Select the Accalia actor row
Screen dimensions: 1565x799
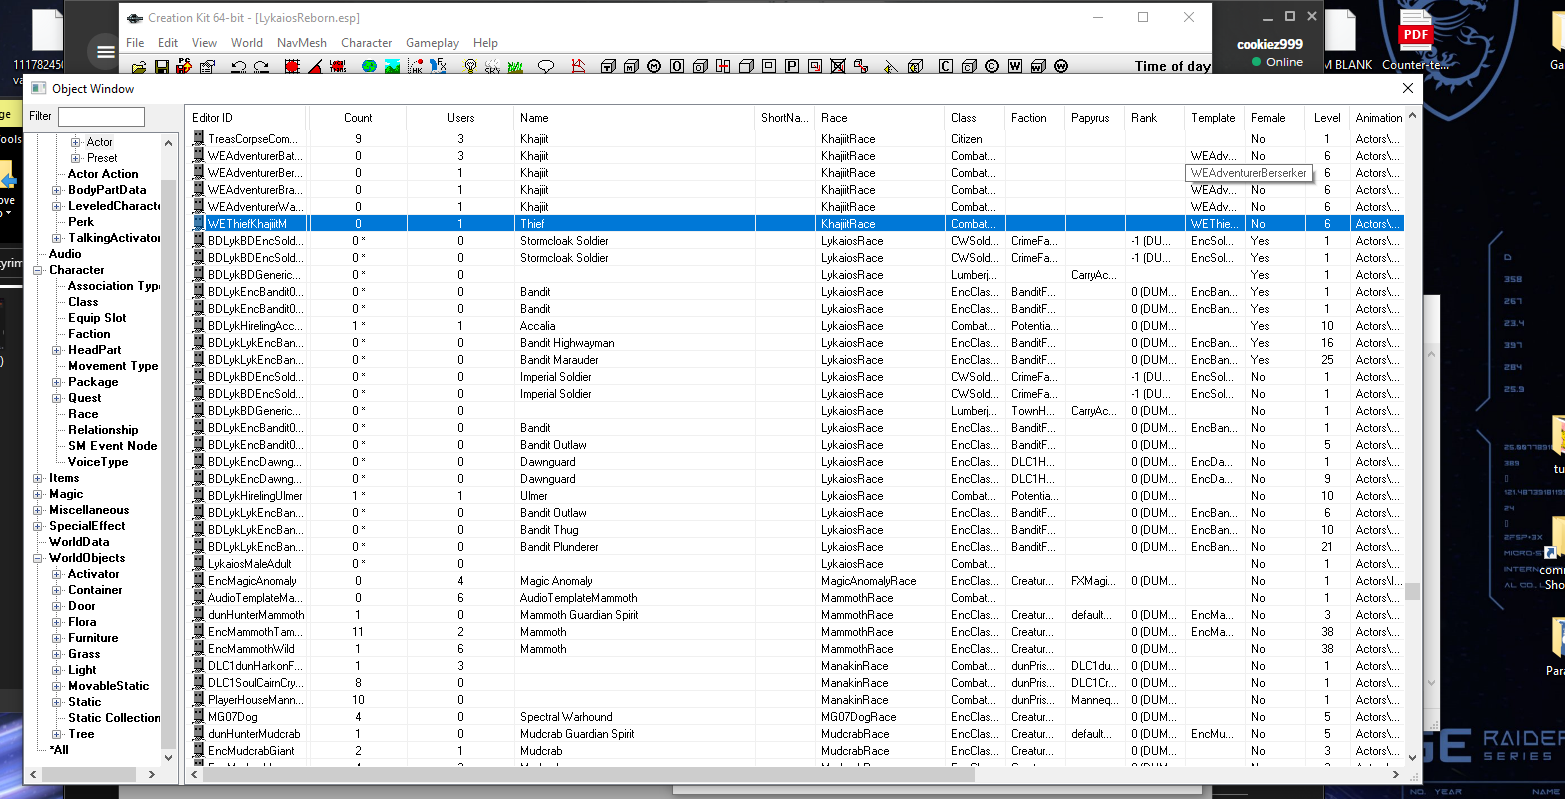[796, 326]
